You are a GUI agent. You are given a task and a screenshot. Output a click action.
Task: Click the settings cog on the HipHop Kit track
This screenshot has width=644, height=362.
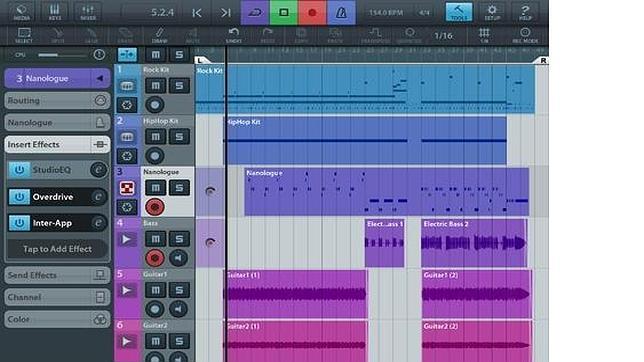[x=127, y=156]
